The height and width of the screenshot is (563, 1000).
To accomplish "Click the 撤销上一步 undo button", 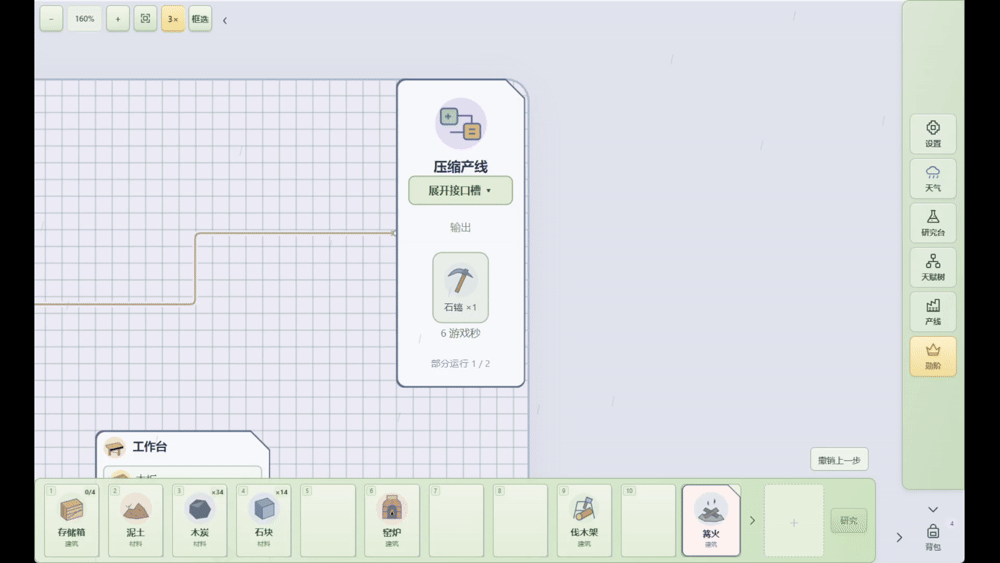I will (839, 460).
